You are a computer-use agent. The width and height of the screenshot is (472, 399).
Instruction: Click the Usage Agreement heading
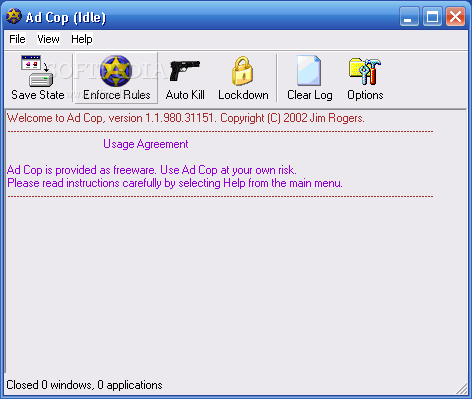click(x=146, y=144)
